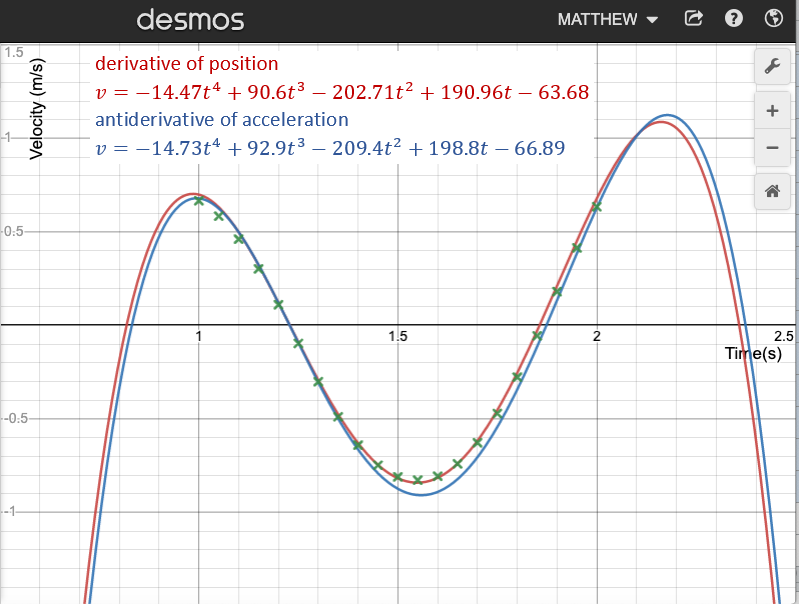Reset view with the home button
Viewport: 799px width, 604px height.
coord(773,191)
